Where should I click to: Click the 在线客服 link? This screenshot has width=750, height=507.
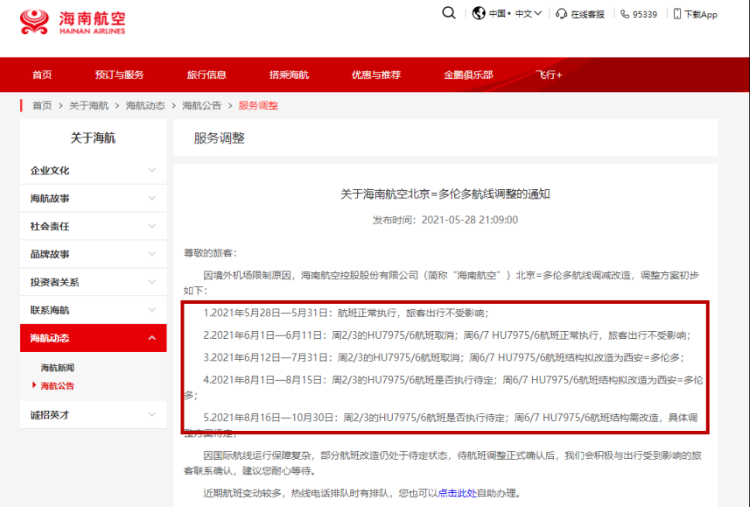587,14
